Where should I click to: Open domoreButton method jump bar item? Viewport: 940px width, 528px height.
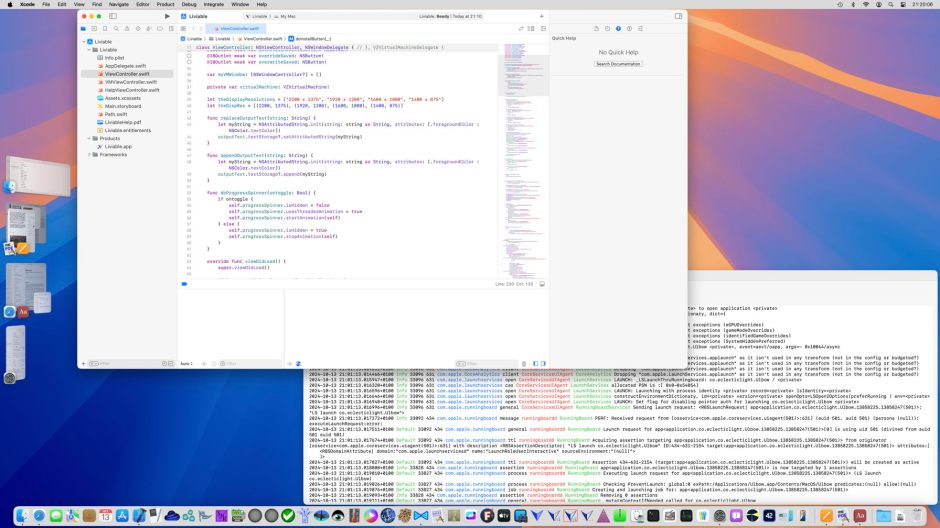(x=309, y=38)
